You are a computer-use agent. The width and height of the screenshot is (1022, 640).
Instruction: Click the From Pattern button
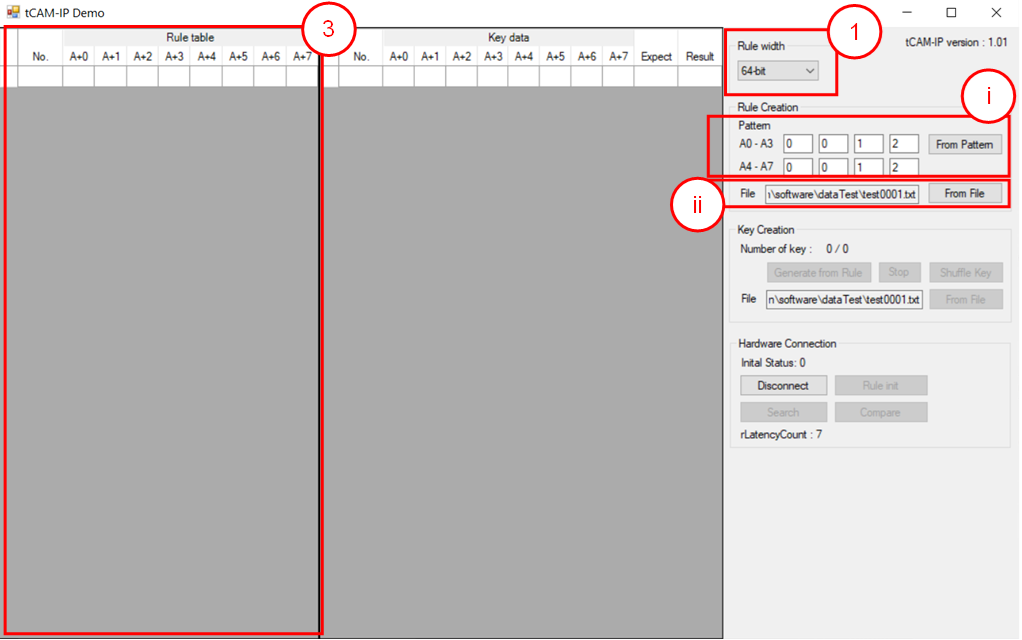965,145
